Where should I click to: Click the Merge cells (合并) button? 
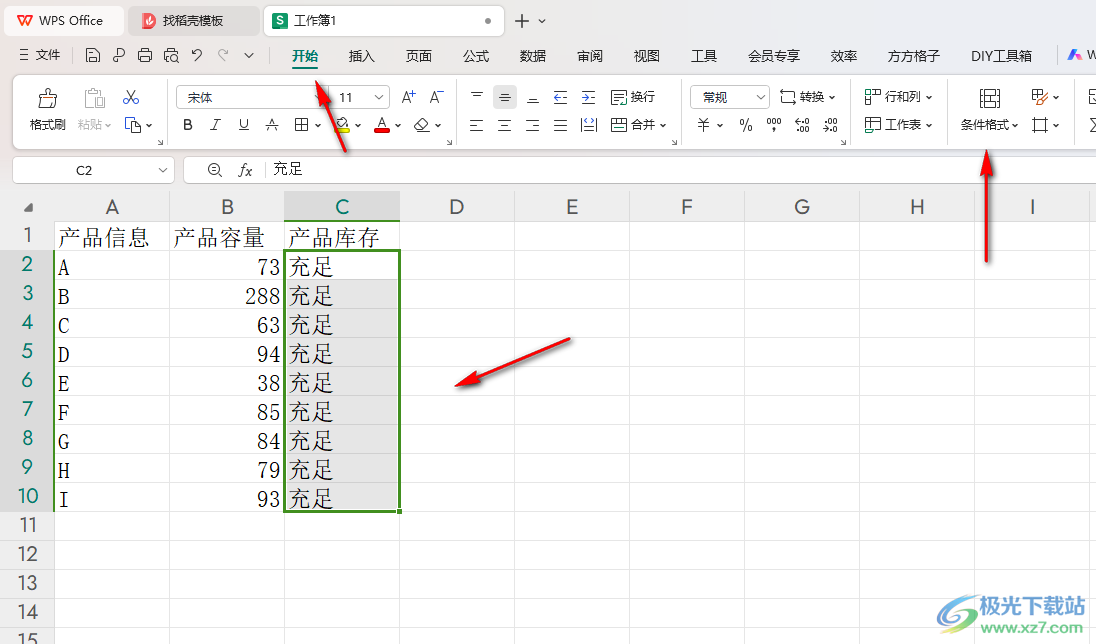click(x=638, y=125)
